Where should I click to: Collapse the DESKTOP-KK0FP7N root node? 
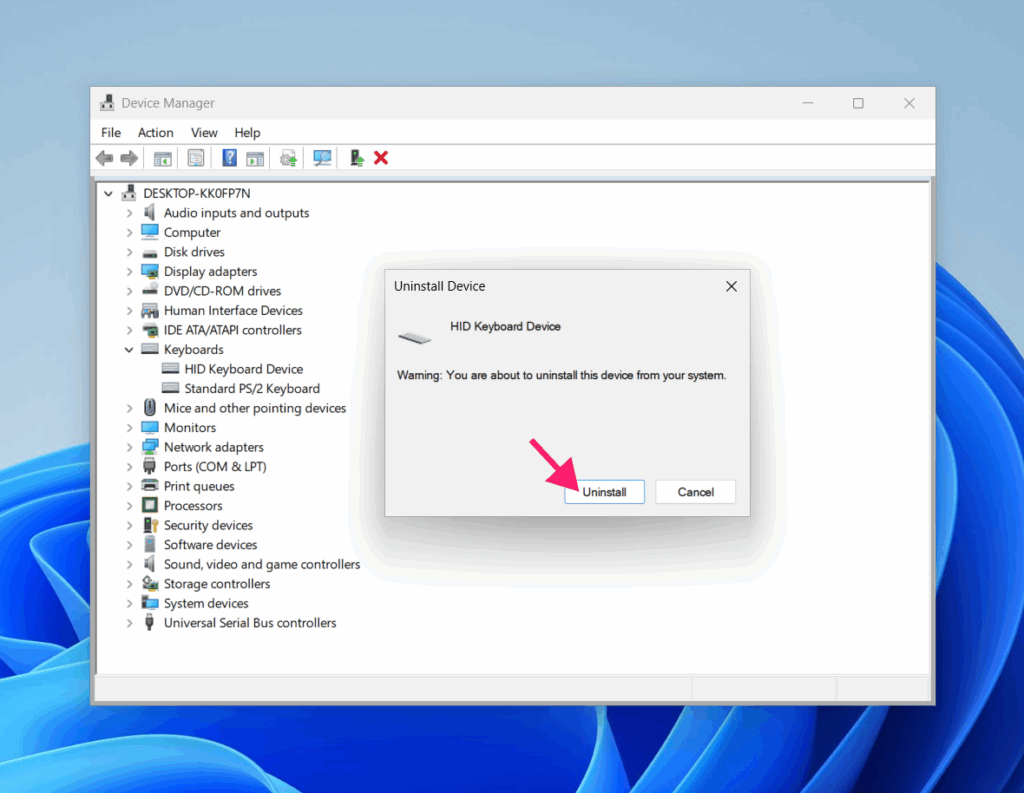(x=108, y=193)
